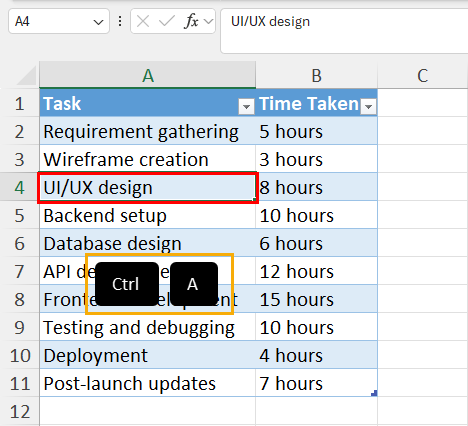This screenshot has width=468, height=426.
Task: Select row 11 header
Action: click(x=20, y=383)
